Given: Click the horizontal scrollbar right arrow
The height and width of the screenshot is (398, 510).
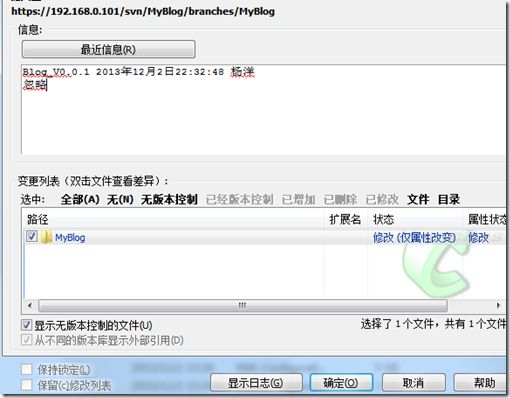Looking at the screenshot, I should click(x=498, y=305).
